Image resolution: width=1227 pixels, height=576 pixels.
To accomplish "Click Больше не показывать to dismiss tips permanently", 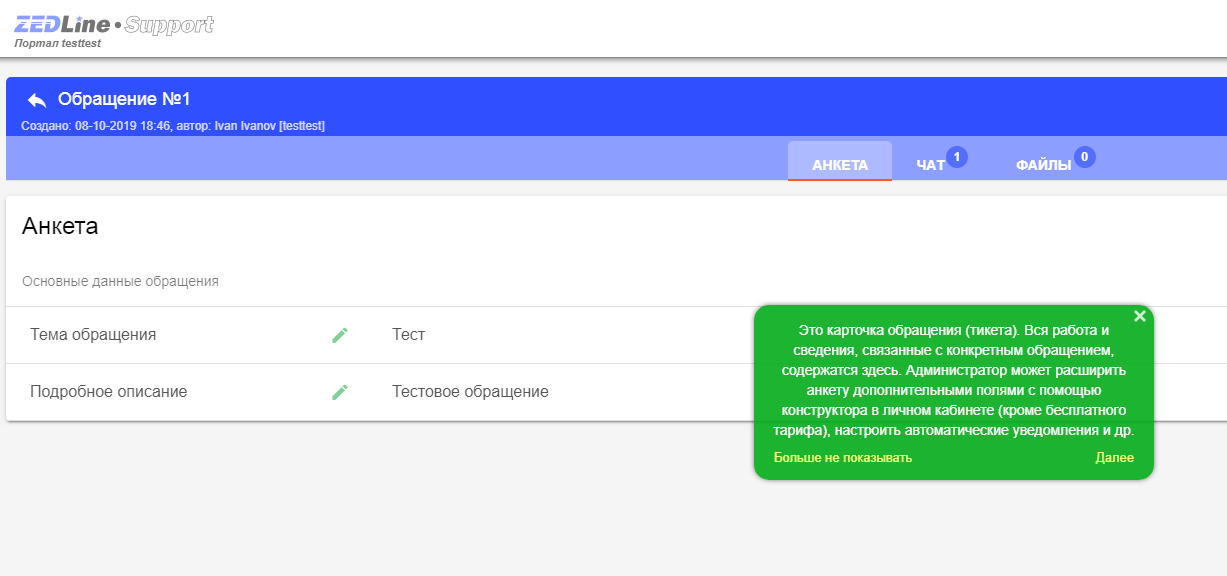I will pyautogui.click(x=843, y=457).
